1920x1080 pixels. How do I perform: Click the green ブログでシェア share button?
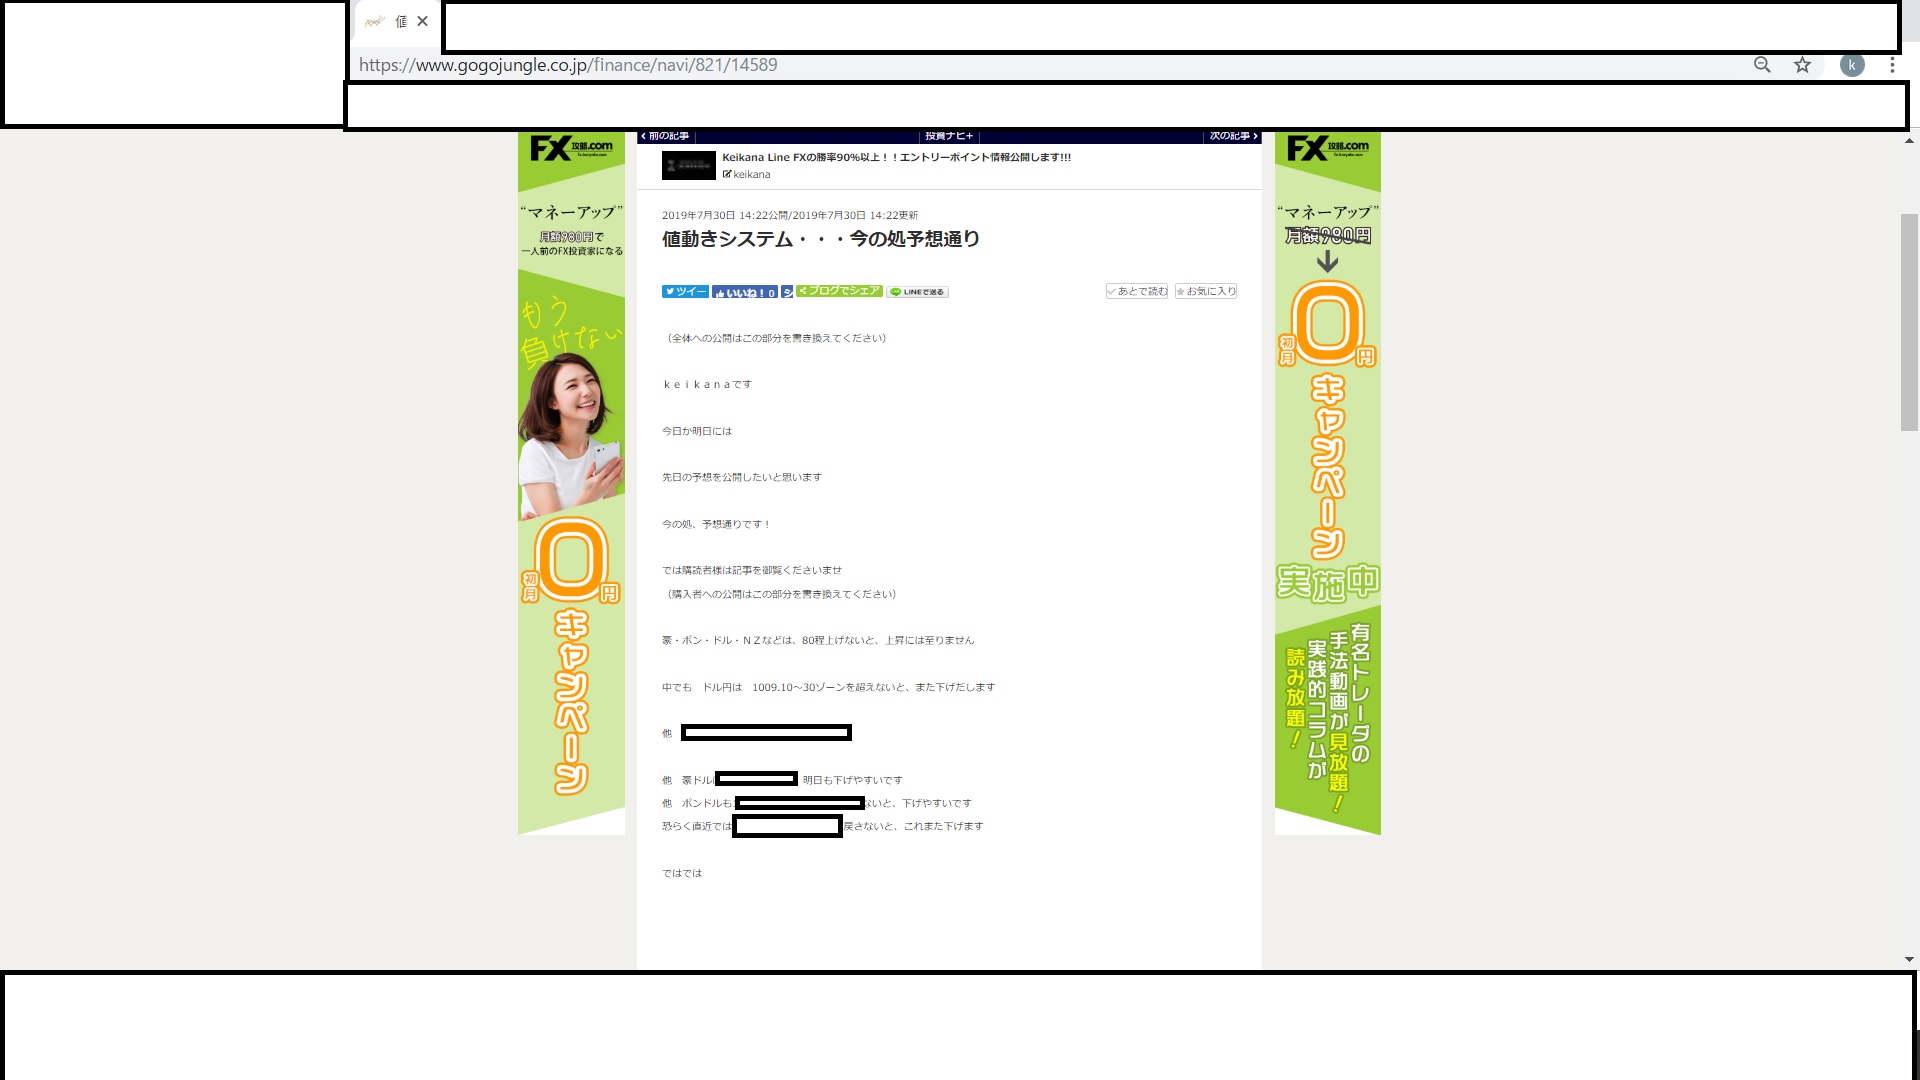(x=839, y=291)
